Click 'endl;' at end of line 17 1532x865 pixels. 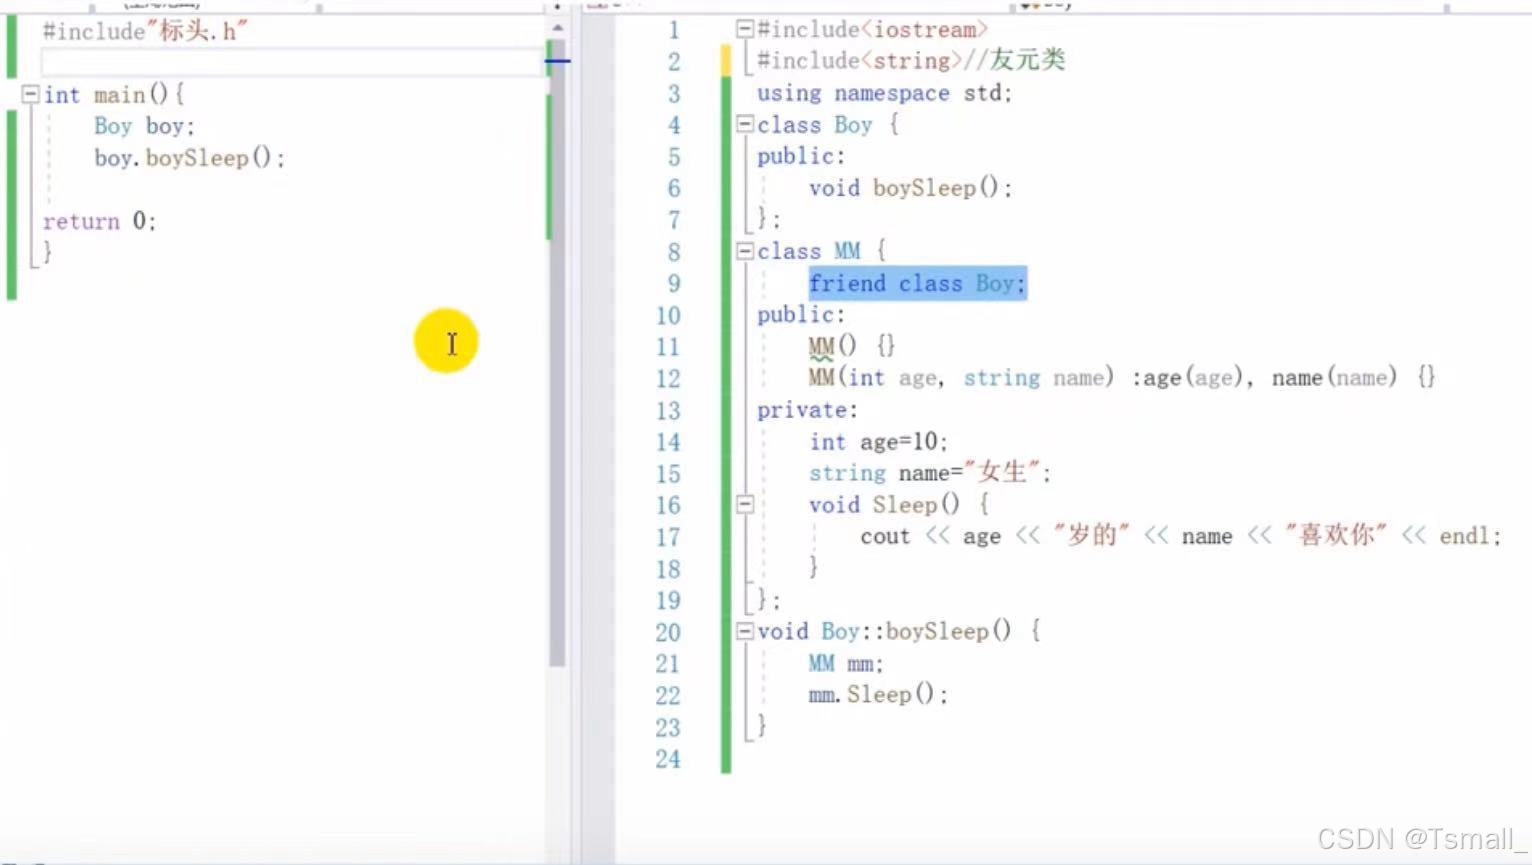1470,537
